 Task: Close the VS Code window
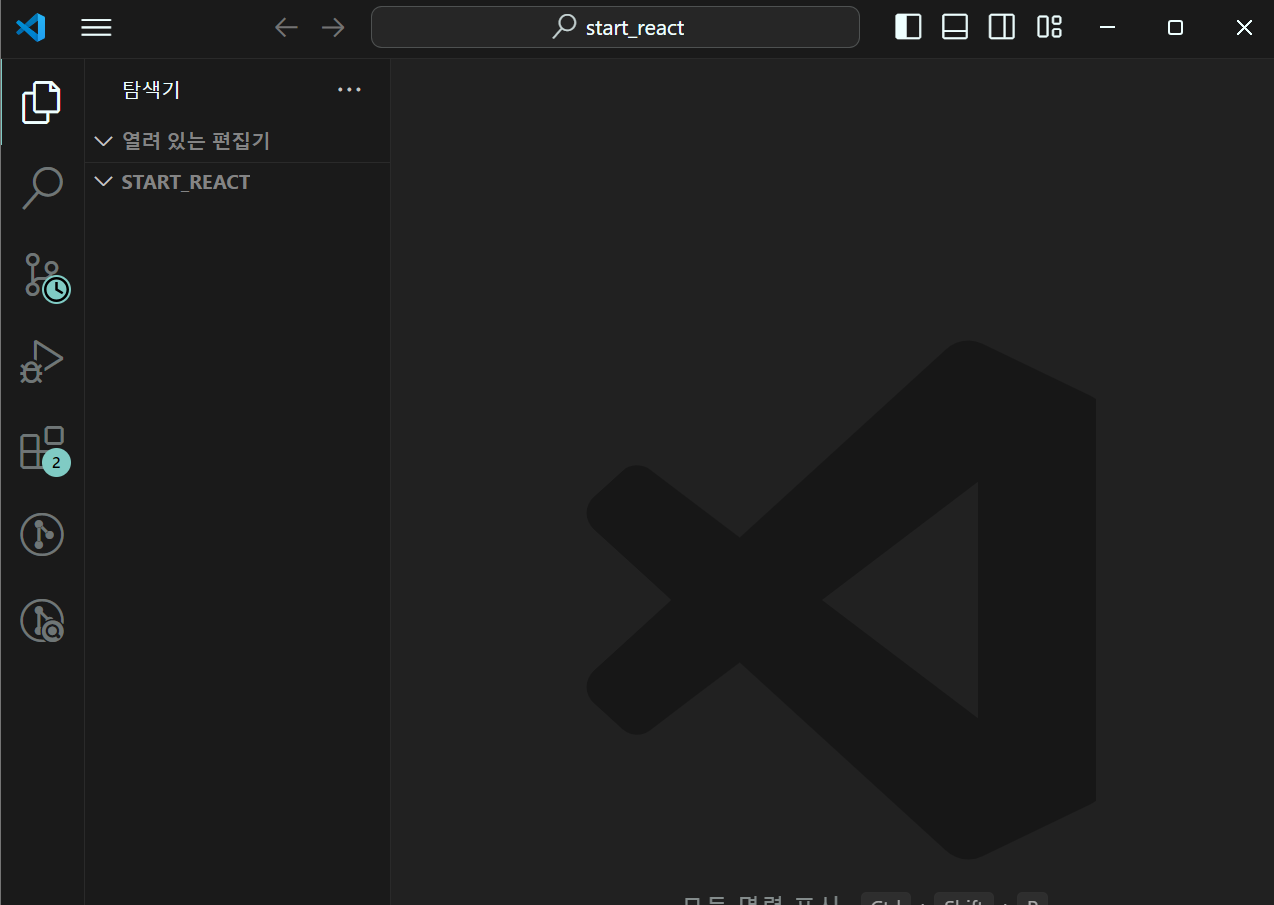click(1244, 28)
